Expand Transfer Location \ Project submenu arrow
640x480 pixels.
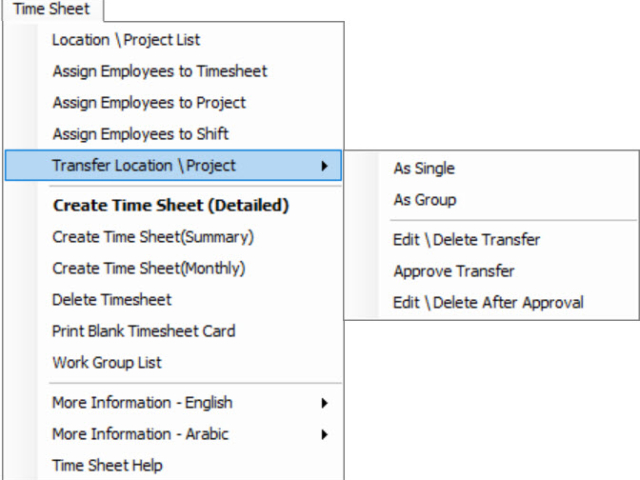pyautogui.click(x=324, y=166)
